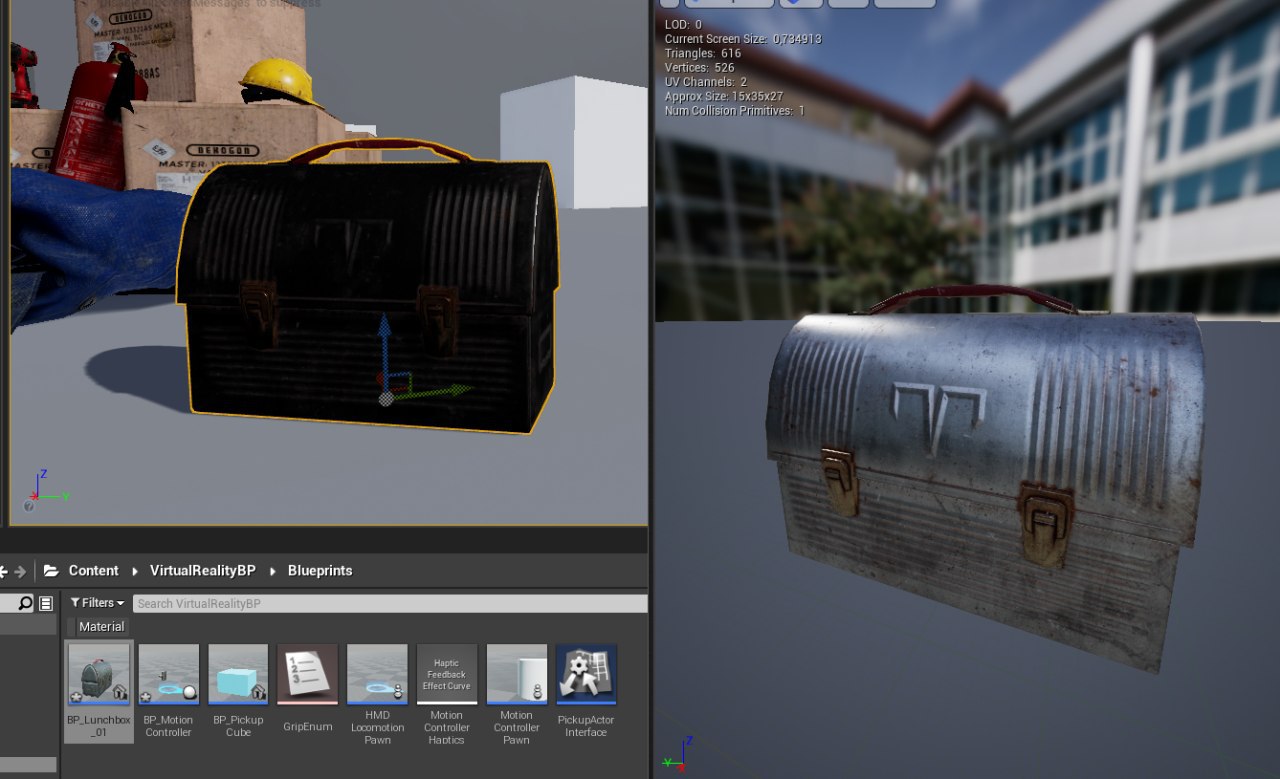
Task: Select the Motion Controller Pawn thumbnail
Action: [x=517, y=675]
